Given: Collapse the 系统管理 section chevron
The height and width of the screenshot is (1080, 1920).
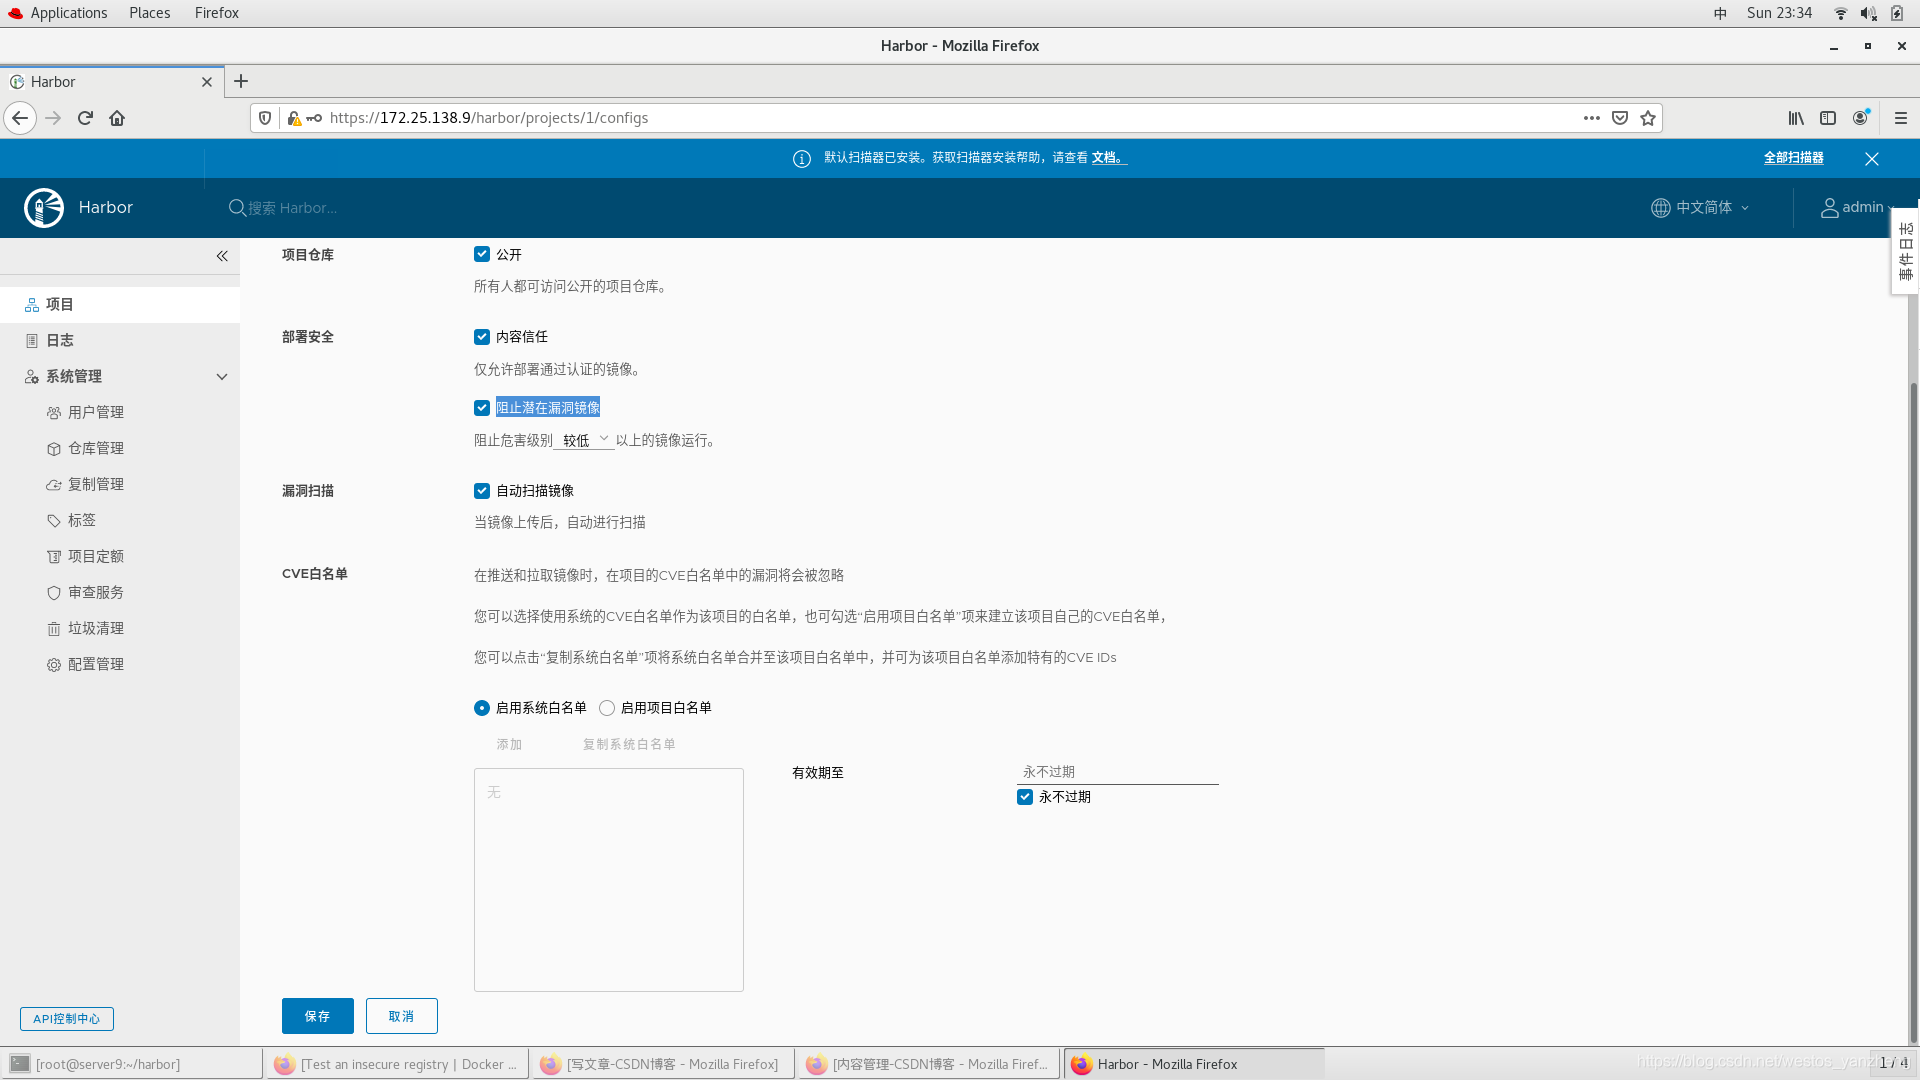Looking at the screenshot, I should [222, 377].
